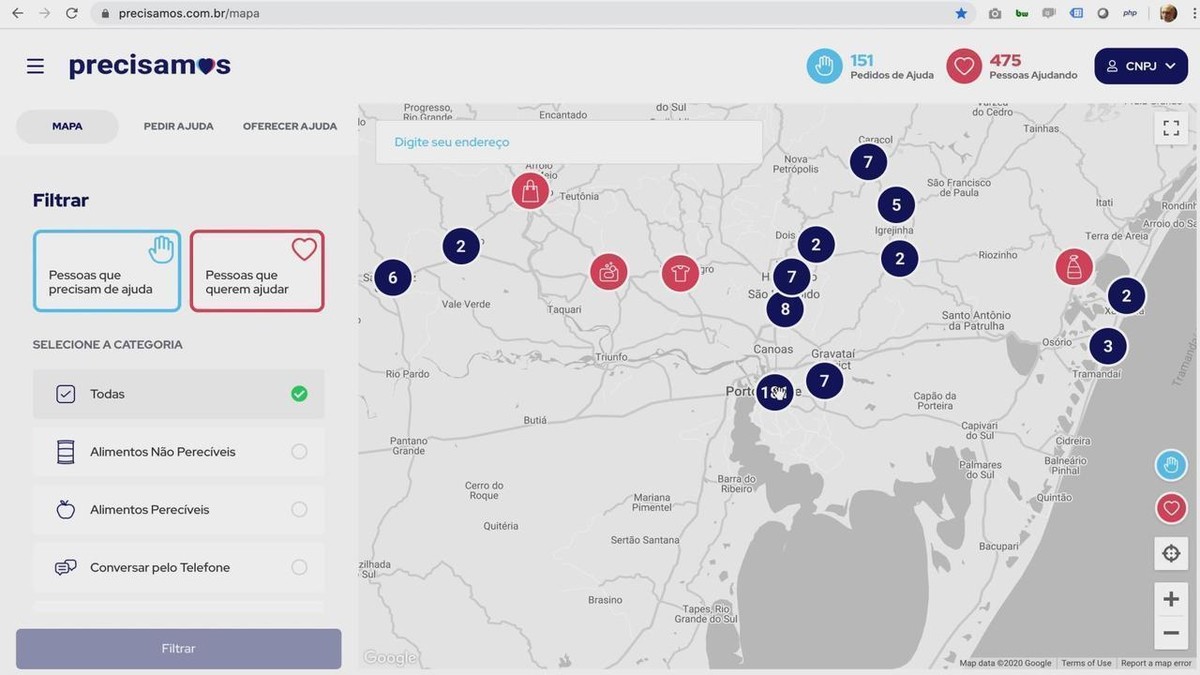This screenshot has height=675, width=1200.
Task: Toggle fullscreen map view
Action: tap(1171, 128)
